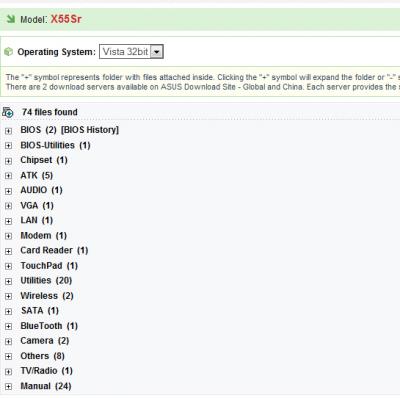
Task: Click the LAN (1) category label
Action: [37, 220]
